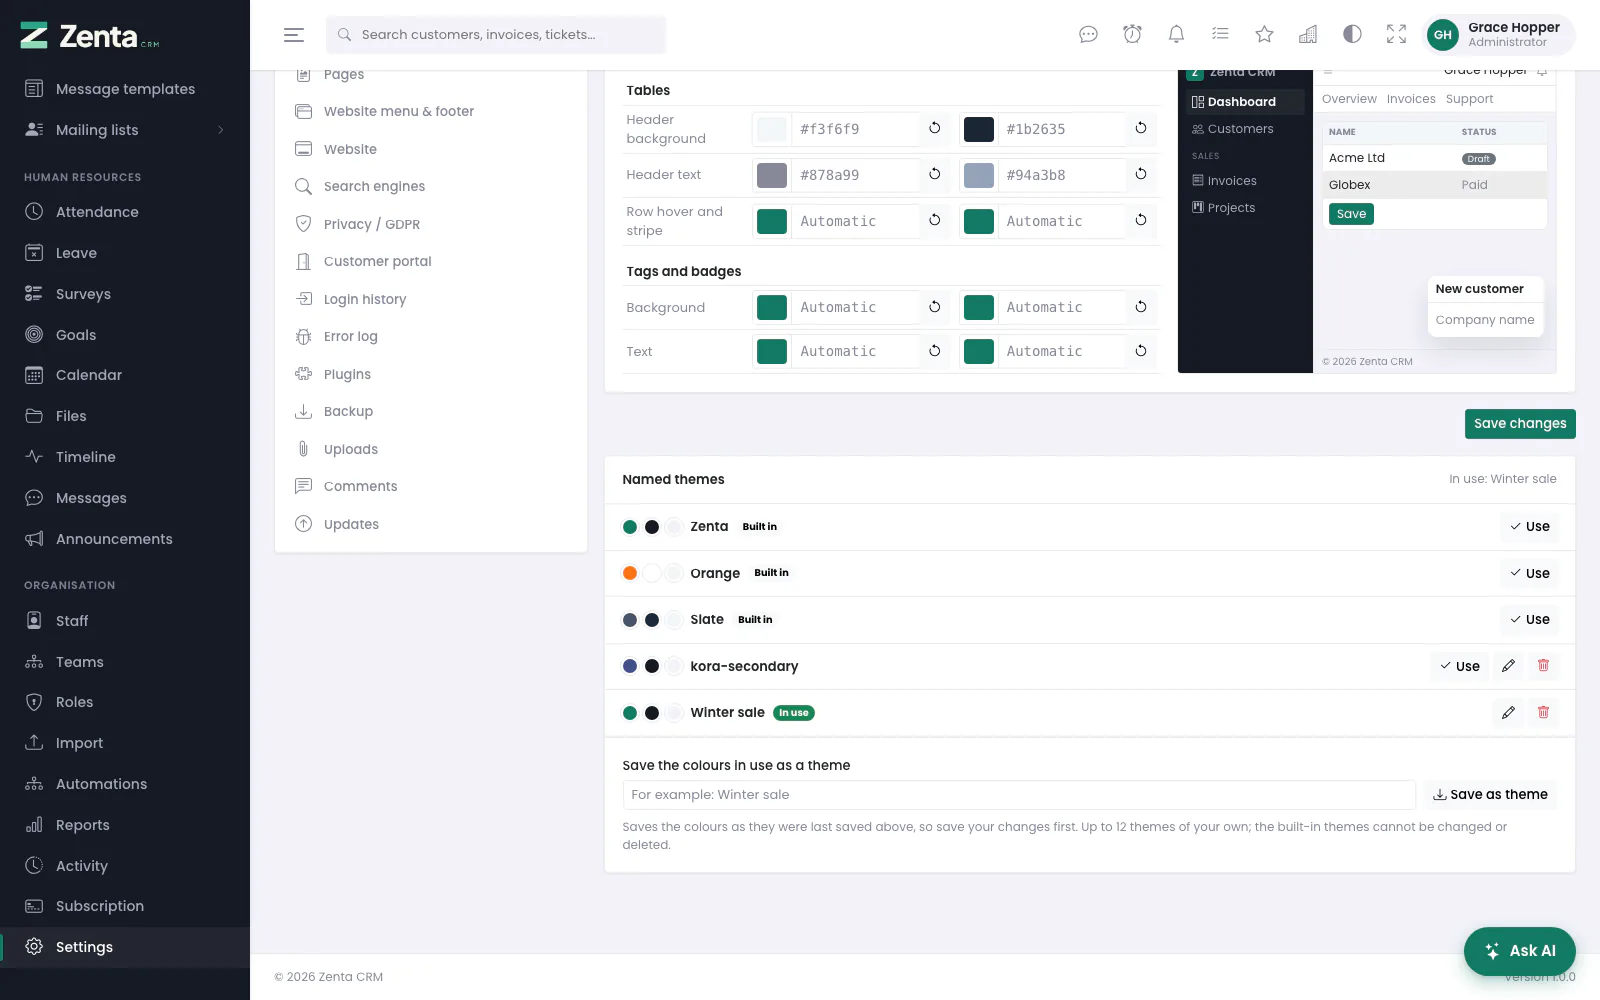1600x1000 pixels.
Task: Open Attendance in the sidebar
Action: [125, 212]
